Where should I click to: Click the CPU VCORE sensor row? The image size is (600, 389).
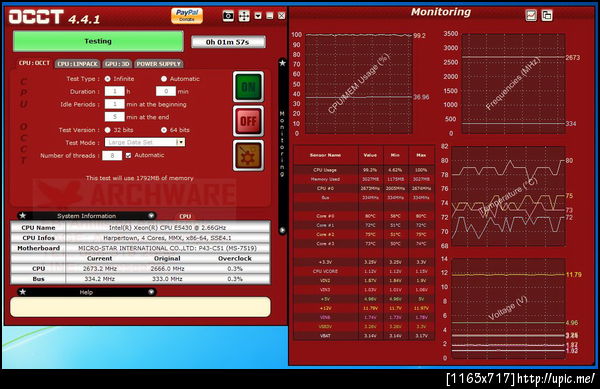[364, 271]
